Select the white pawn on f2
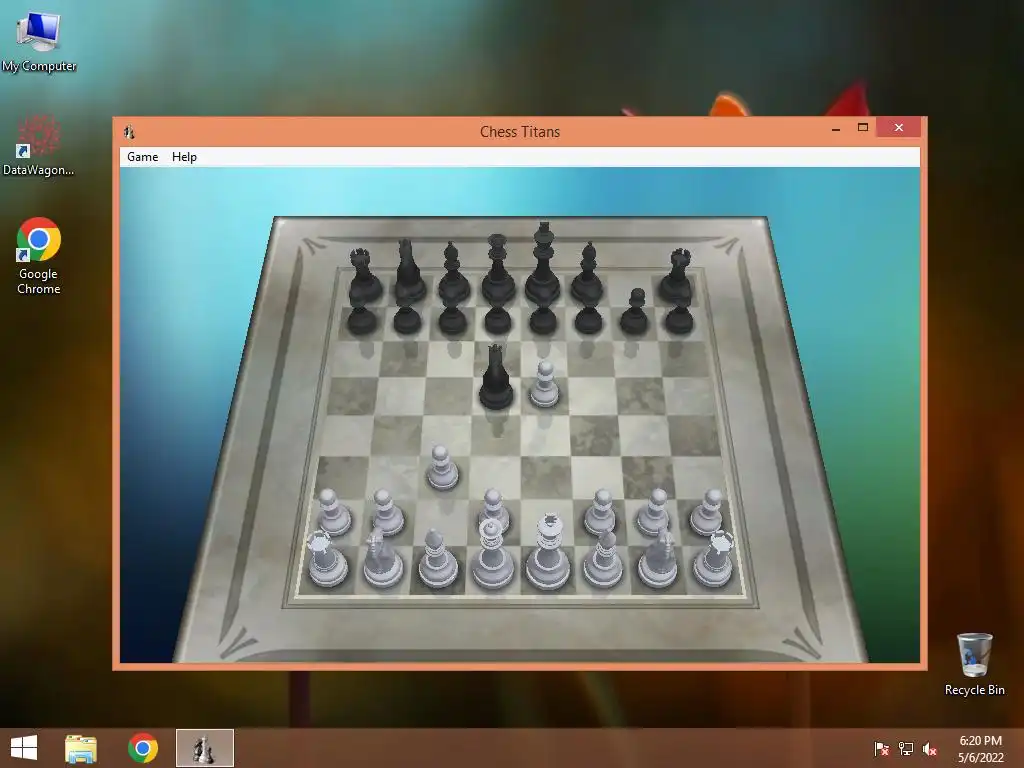1024x768 pixels. coord(600,512)
